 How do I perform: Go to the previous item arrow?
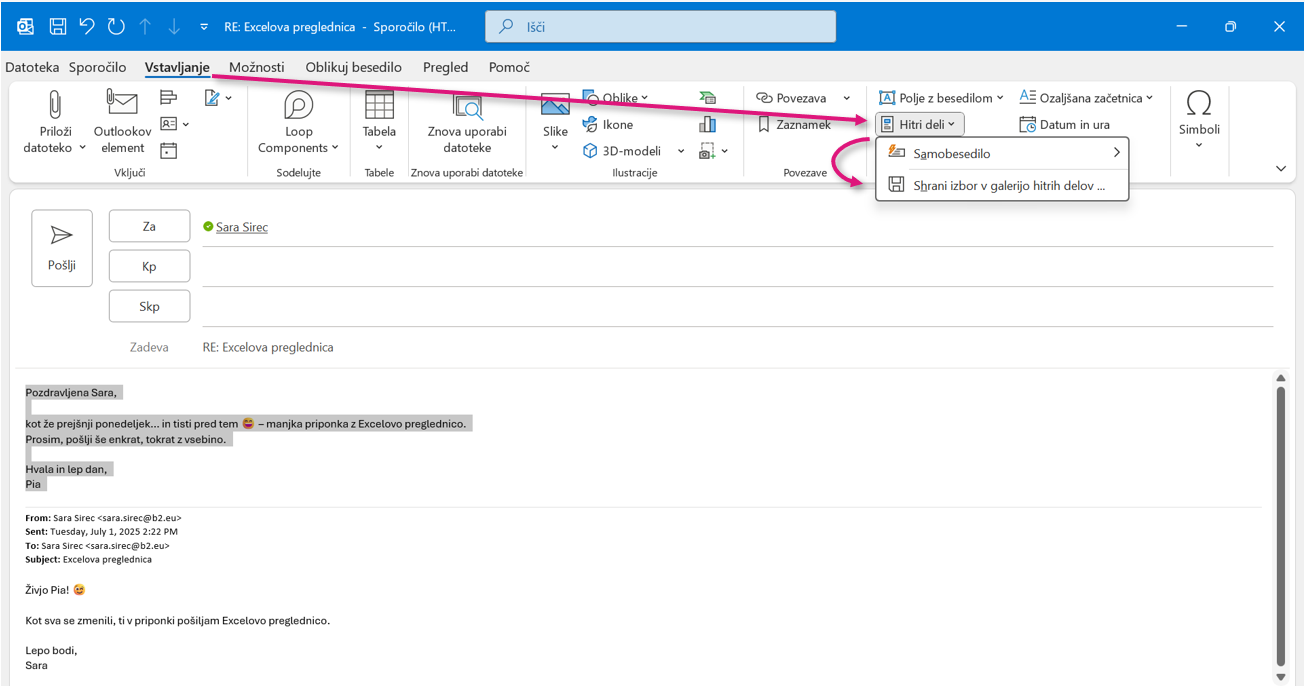(x=145, y=27)
